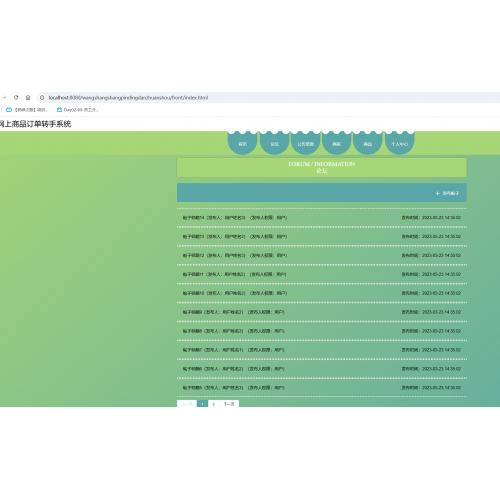Reload the page with the refresh icon
This screenshot has height=500, width=500.
pyautogui.click(x=16, y=97)
